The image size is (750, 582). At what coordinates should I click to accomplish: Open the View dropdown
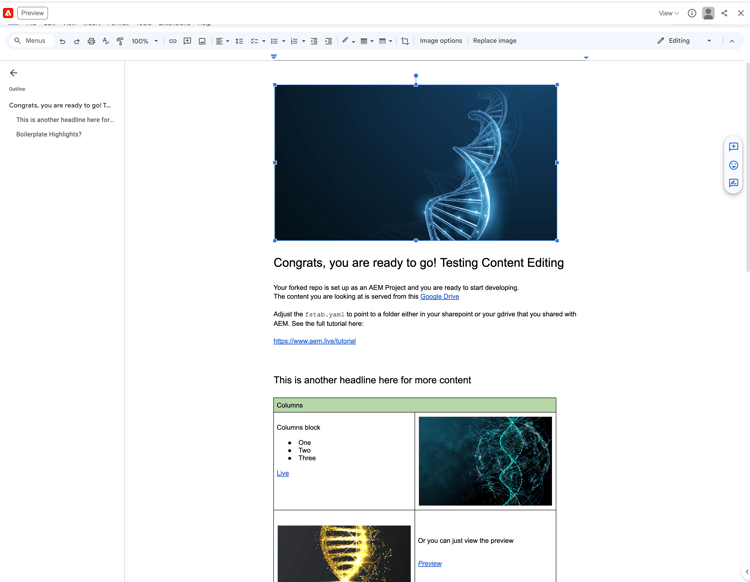click(668, 13)
